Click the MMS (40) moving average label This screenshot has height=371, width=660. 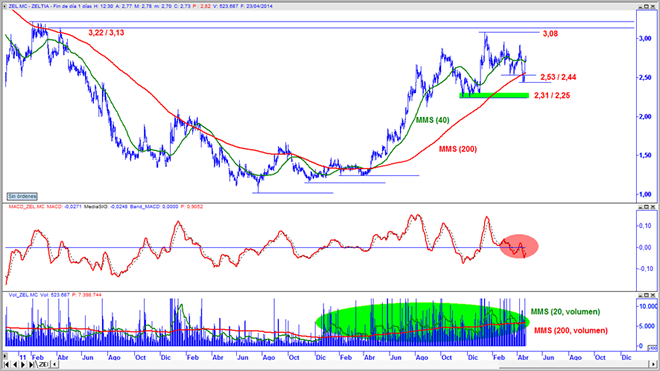pos(433,120)
